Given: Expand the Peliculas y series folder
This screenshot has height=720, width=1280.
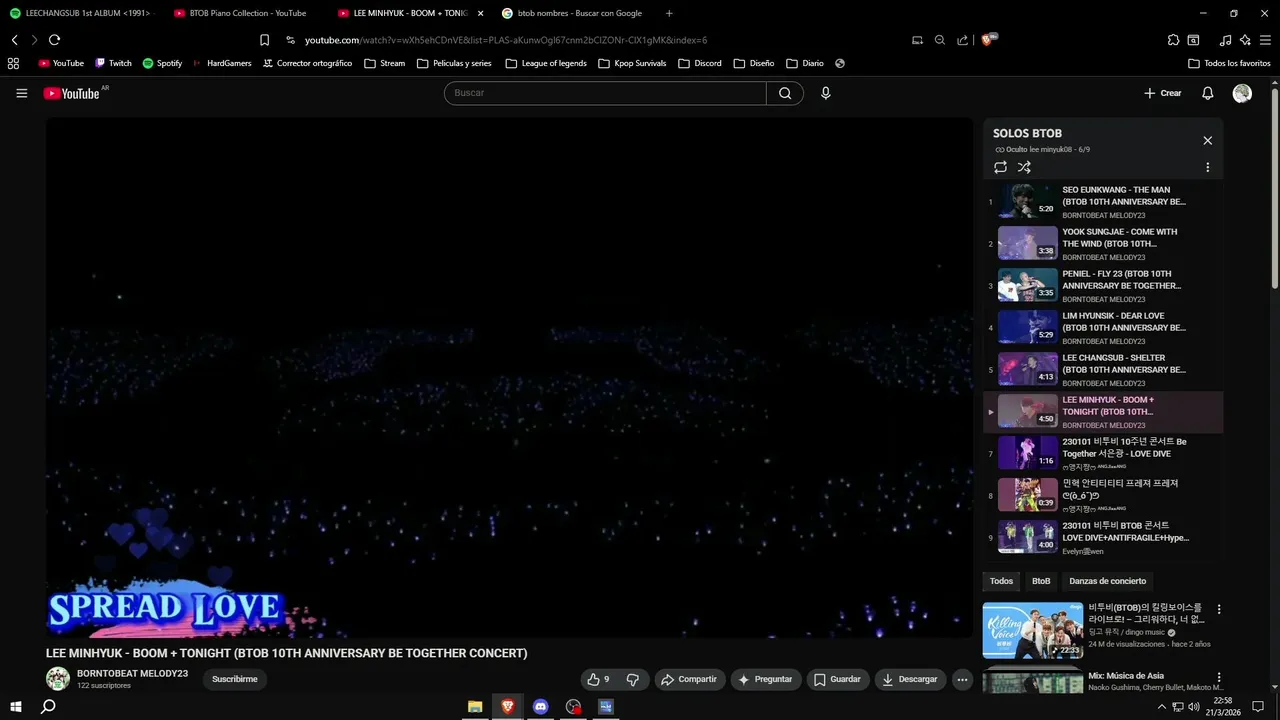Looking at the screenshot, I should 454,63.
